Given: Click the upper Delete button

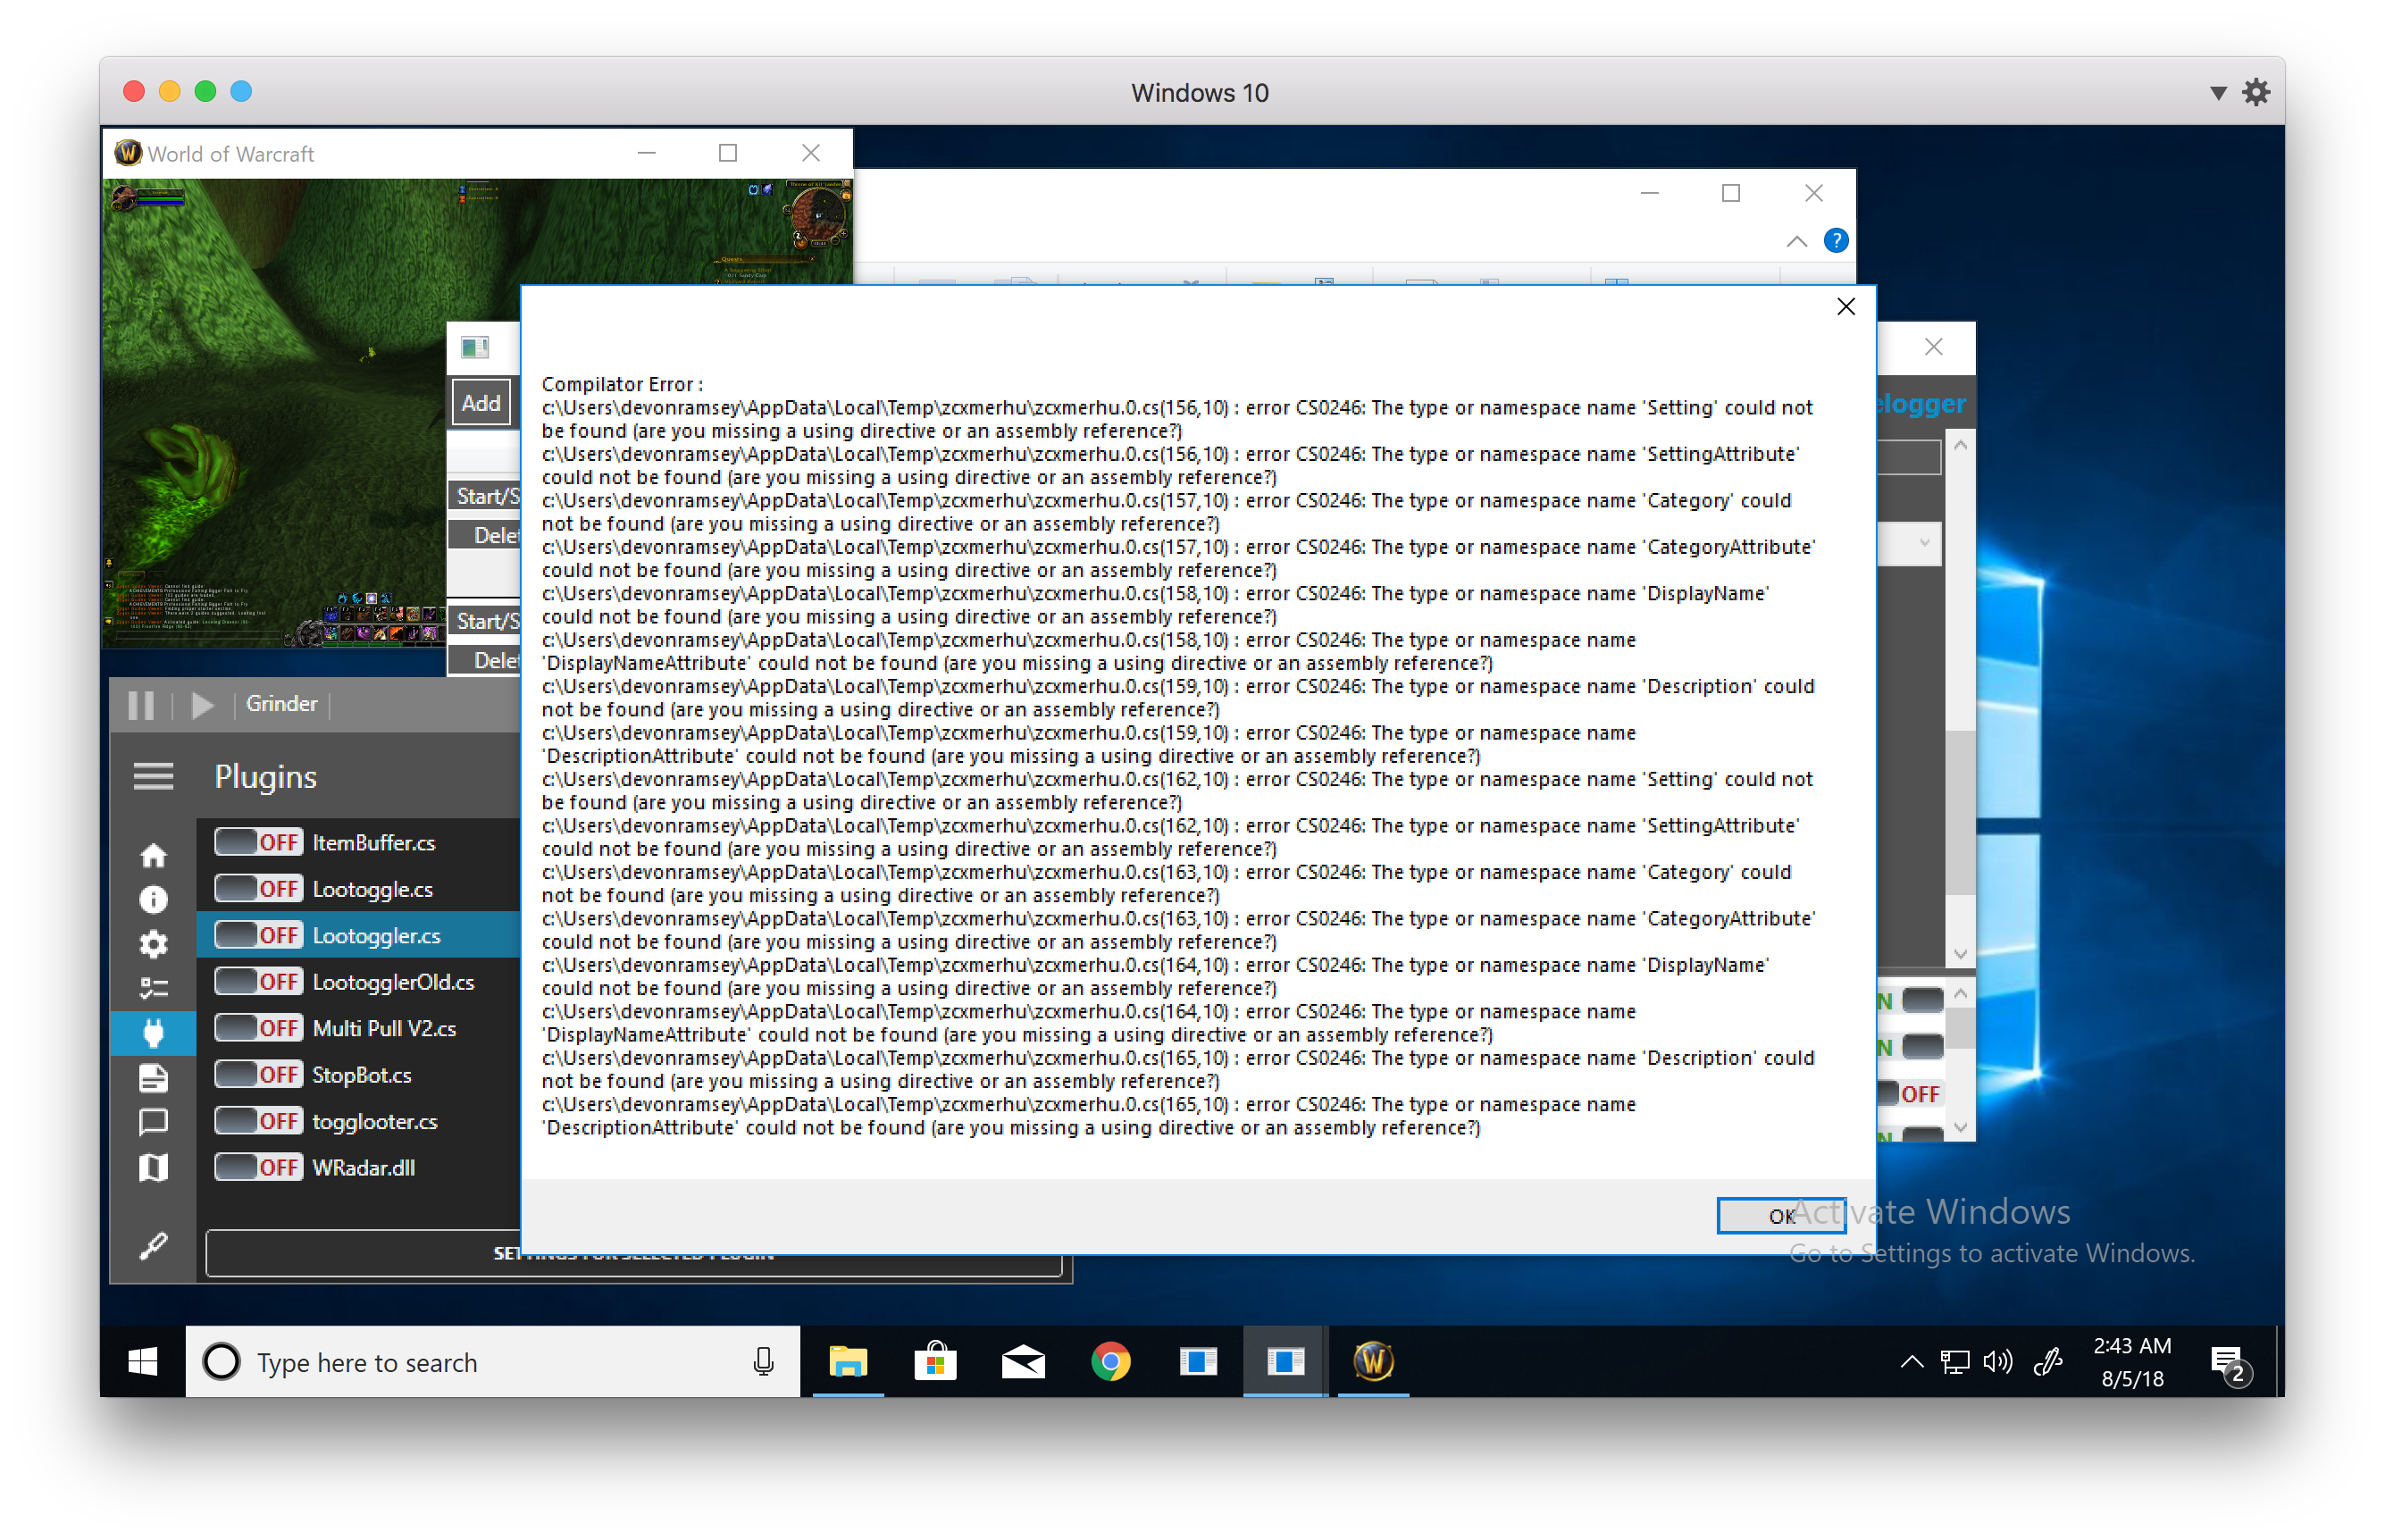Looking at the screenshot, I should point(486,536).
